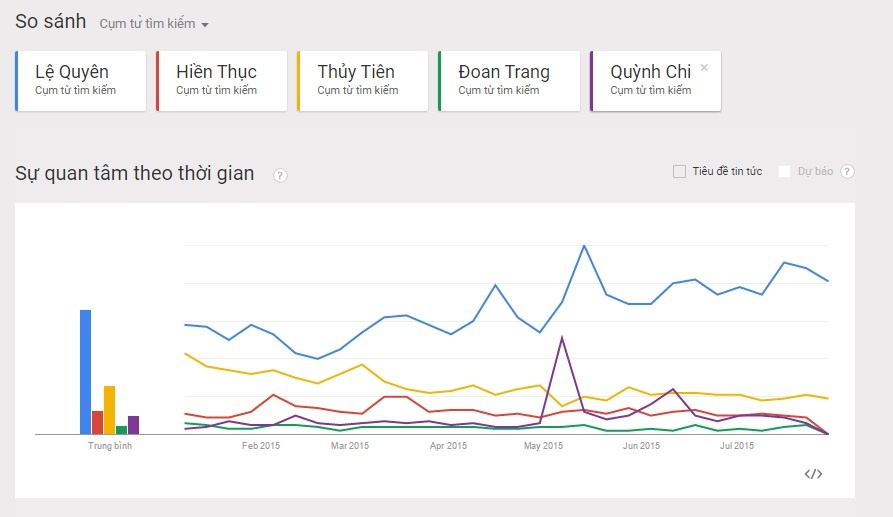
Task: Click the purple peak in May 2015
Action: (562, 338)
